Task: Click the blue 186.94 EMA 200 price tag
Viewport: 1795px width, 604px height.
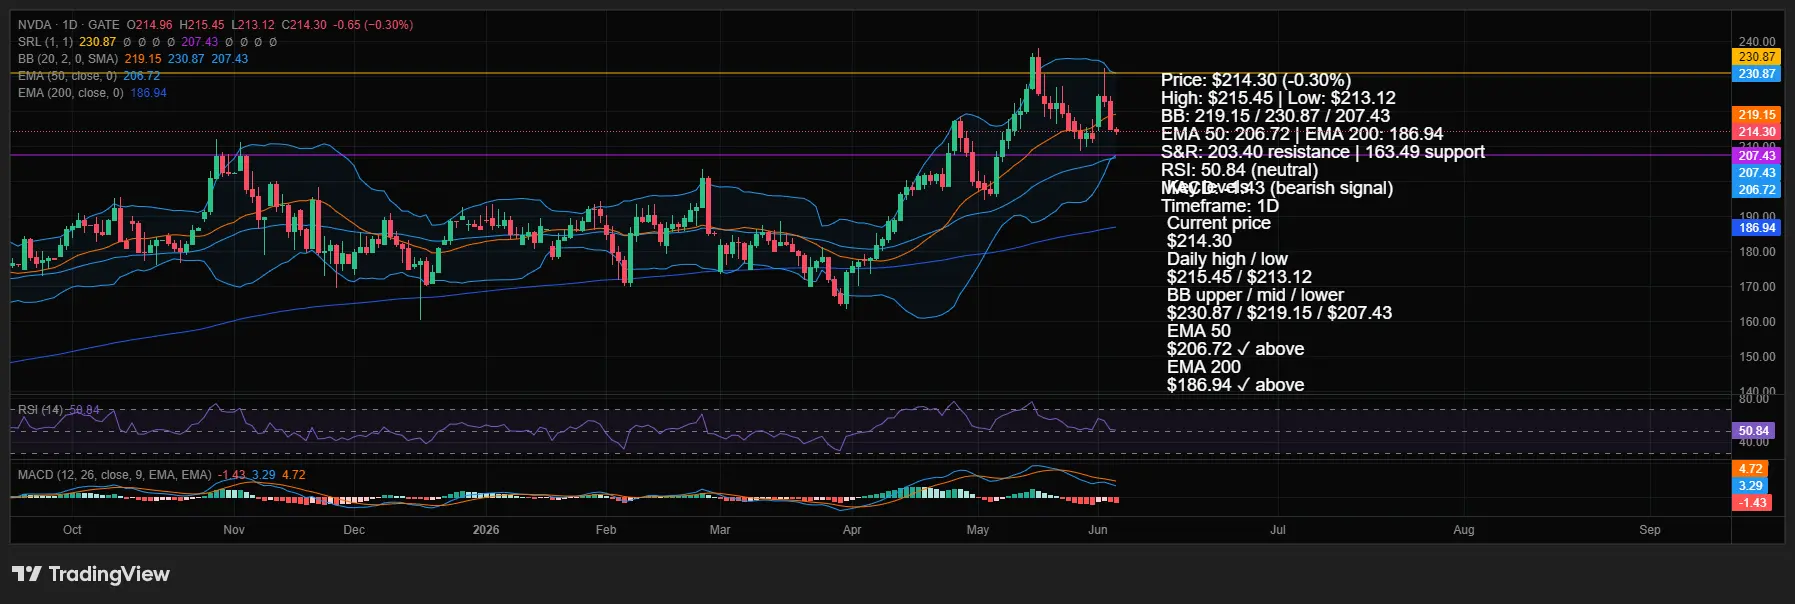Action: [1756, 228]
